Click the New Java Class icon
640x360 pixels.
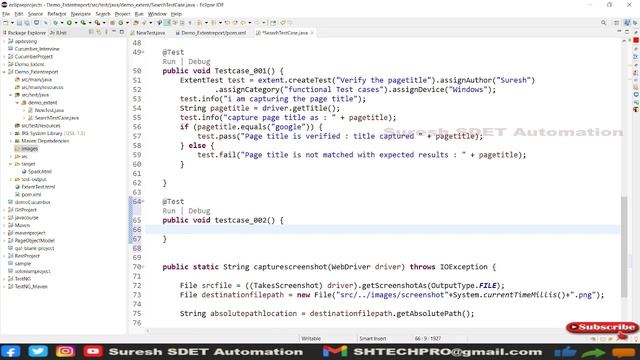point(121,23)
